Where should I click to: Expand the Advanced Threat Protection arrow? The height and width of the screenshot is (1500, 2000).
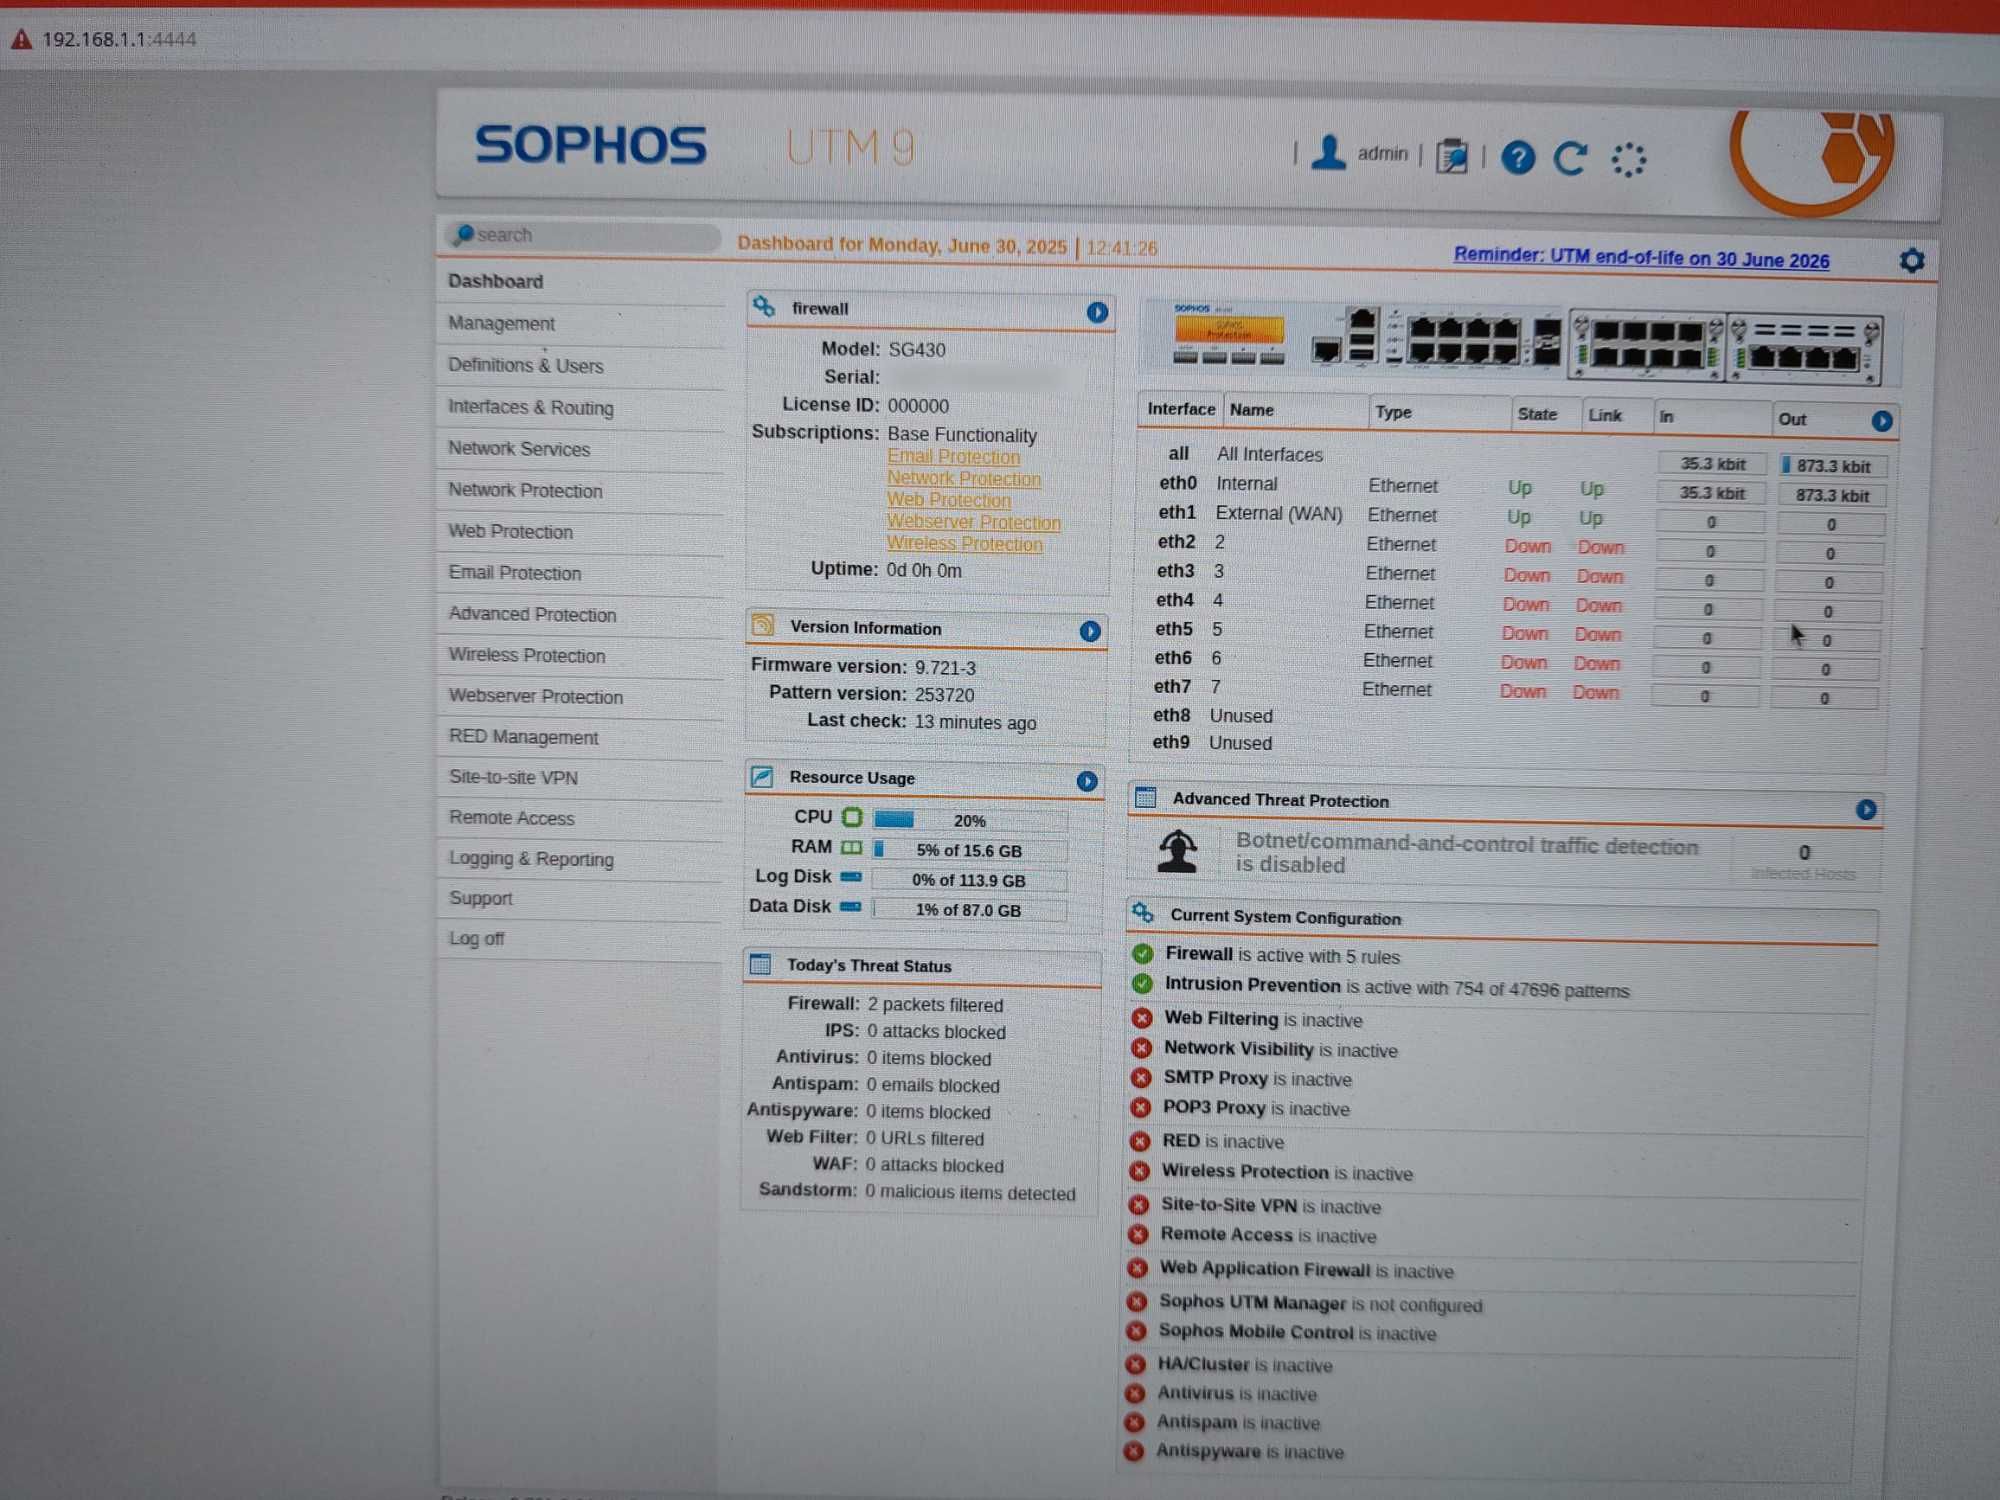(x=1865, y=809)
